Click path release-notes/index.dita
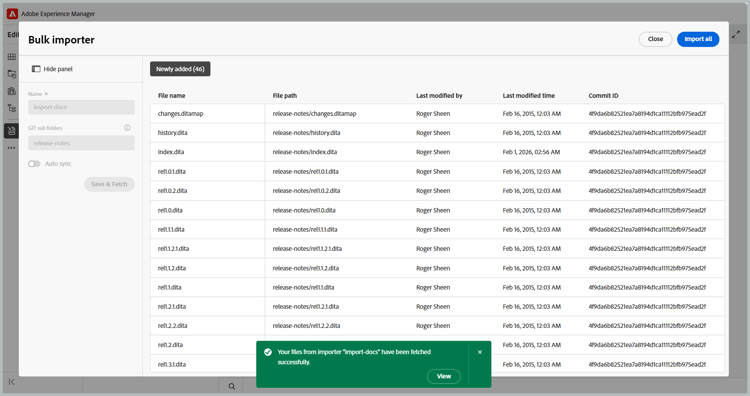The width and height of the screenshot is (750, 396). (305, 152)
